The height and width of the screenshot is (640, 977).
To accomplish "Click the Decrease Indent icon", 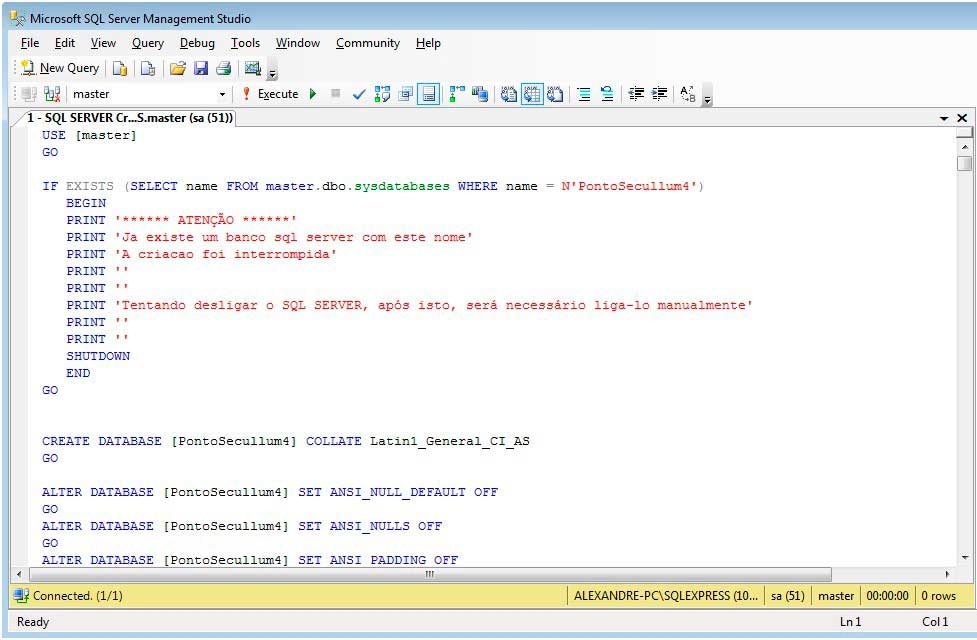I will pyautogui.click(x=636, y=94).
